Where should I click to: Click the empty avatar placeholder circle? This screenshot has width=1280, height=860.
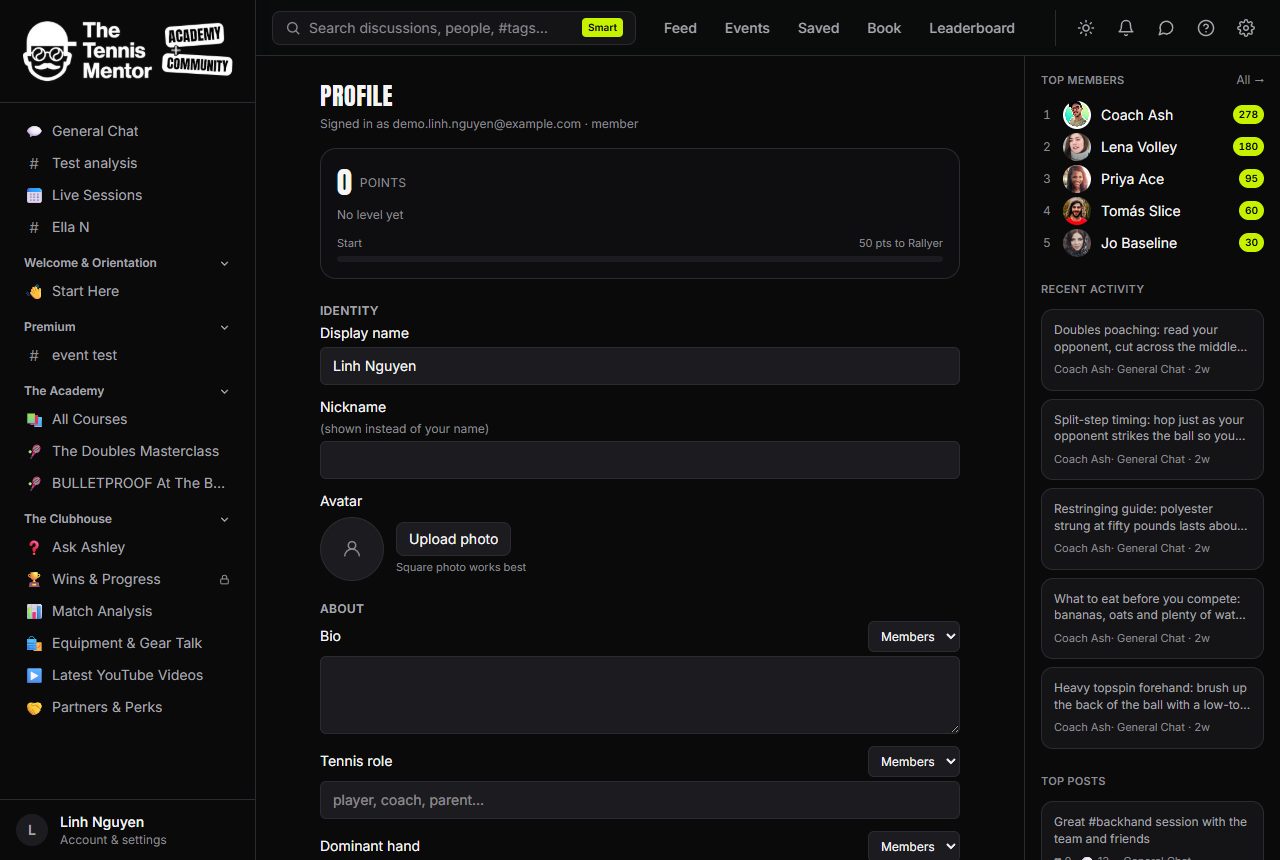click(x=352, y=549)
